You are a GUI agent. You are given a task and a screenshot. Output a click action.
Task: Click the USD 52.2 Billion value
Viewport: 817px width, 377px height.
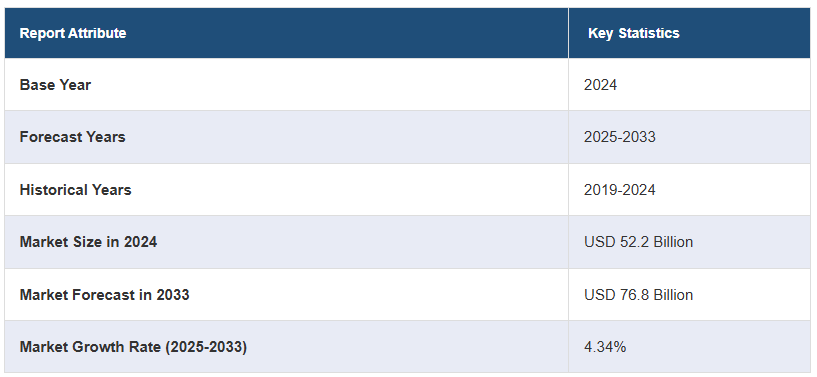pyautogui.click(x=638, y=242)
